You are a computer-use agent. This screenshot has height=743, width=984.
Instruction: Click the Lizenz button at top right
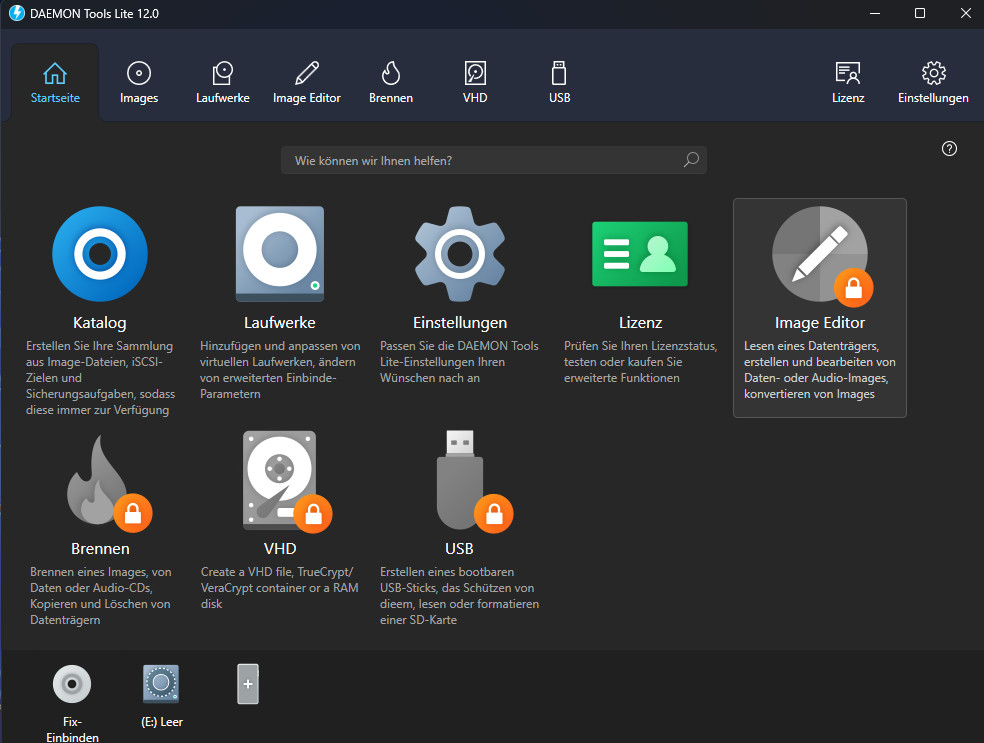(x=848, y=82)
